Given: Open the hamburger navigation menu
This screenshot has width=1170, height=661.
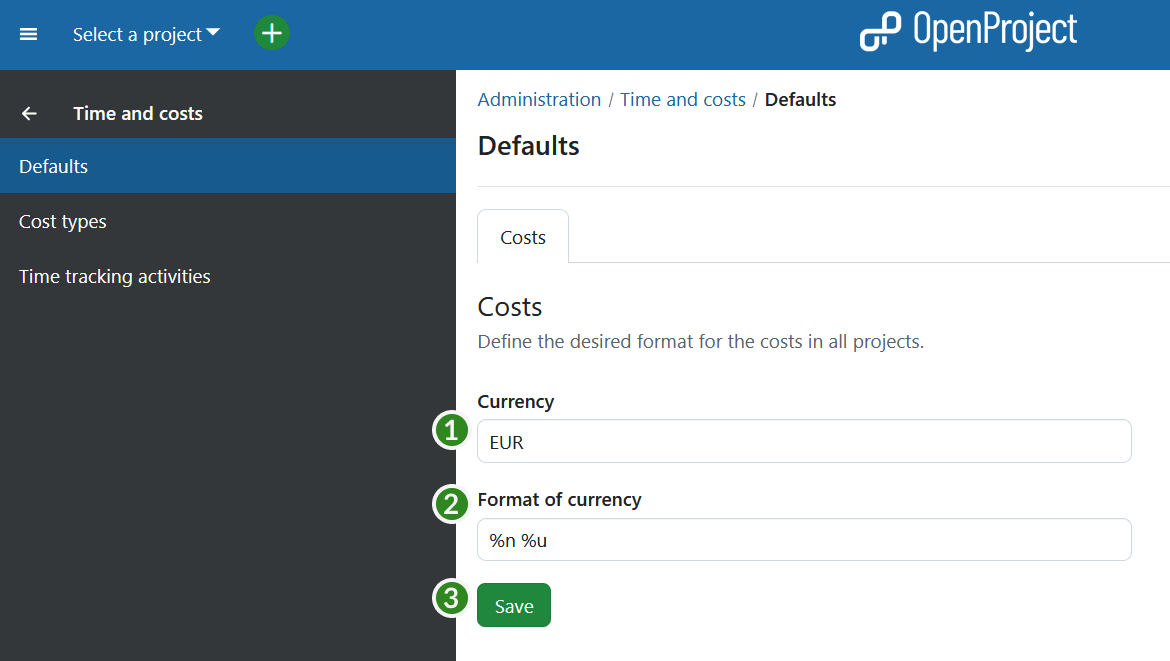Looking at the screenshot, I should pyautogui.click(x=28, y=34).
